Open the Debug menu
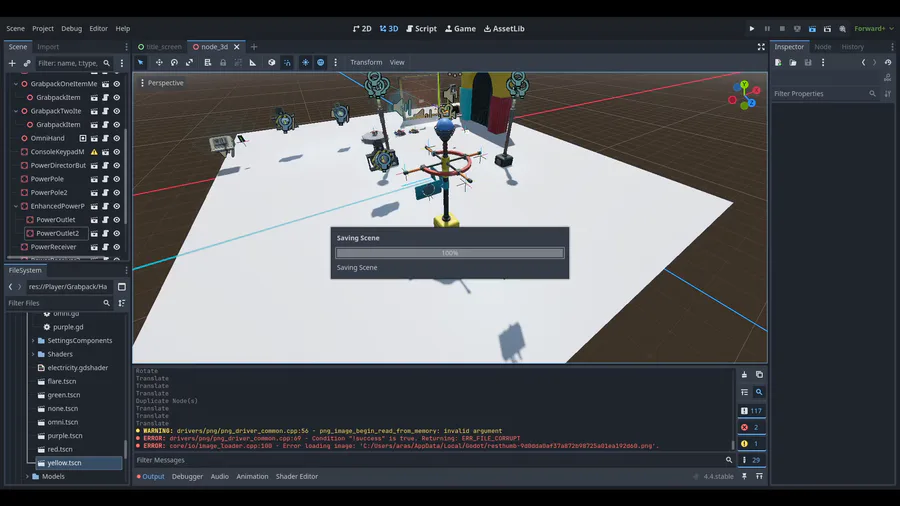900x506 pixels. pos(72,29)
